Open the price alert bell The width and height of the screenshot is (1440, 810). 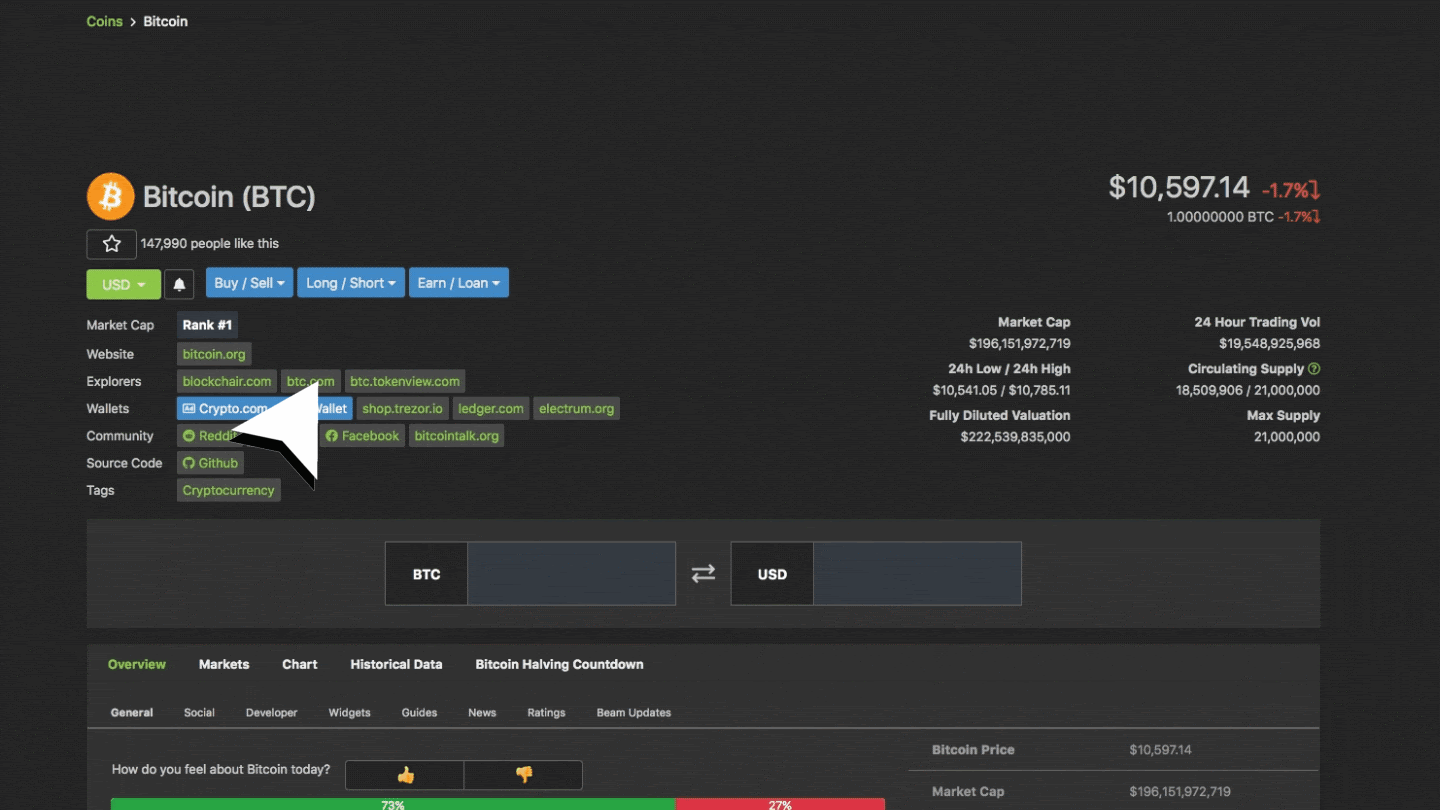click(179, 284)
